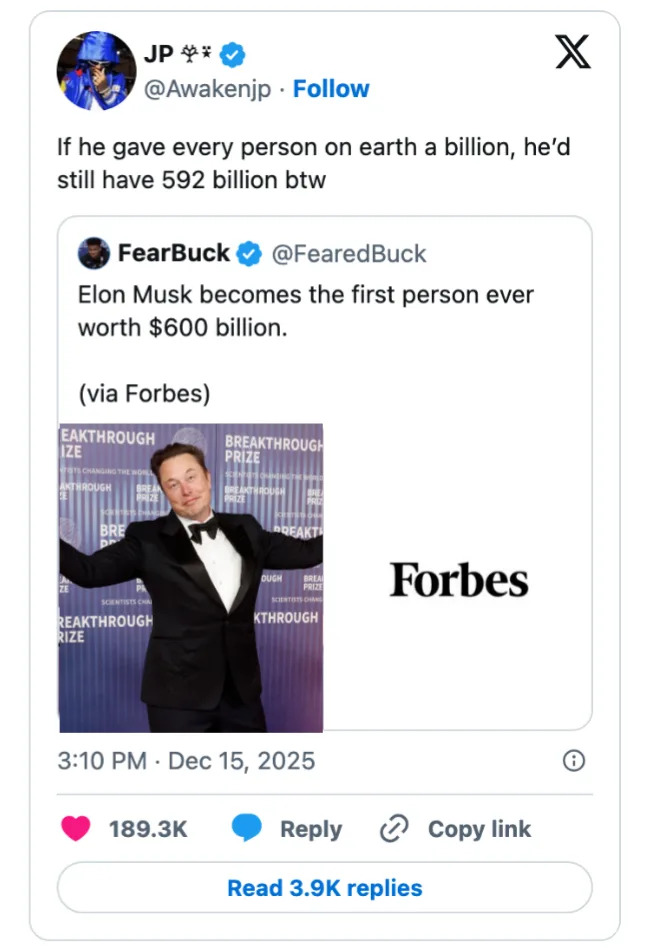Click the Reply text label

(310, 829)
